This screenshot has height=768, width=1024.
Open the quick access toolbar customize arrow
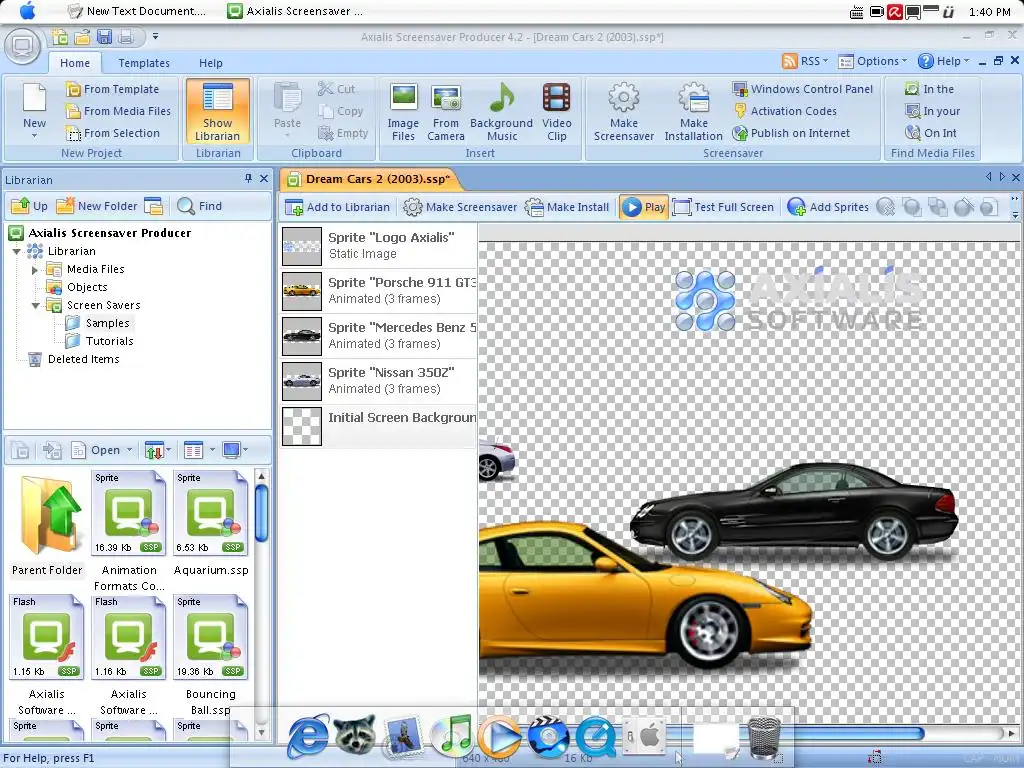click(155, 37)
